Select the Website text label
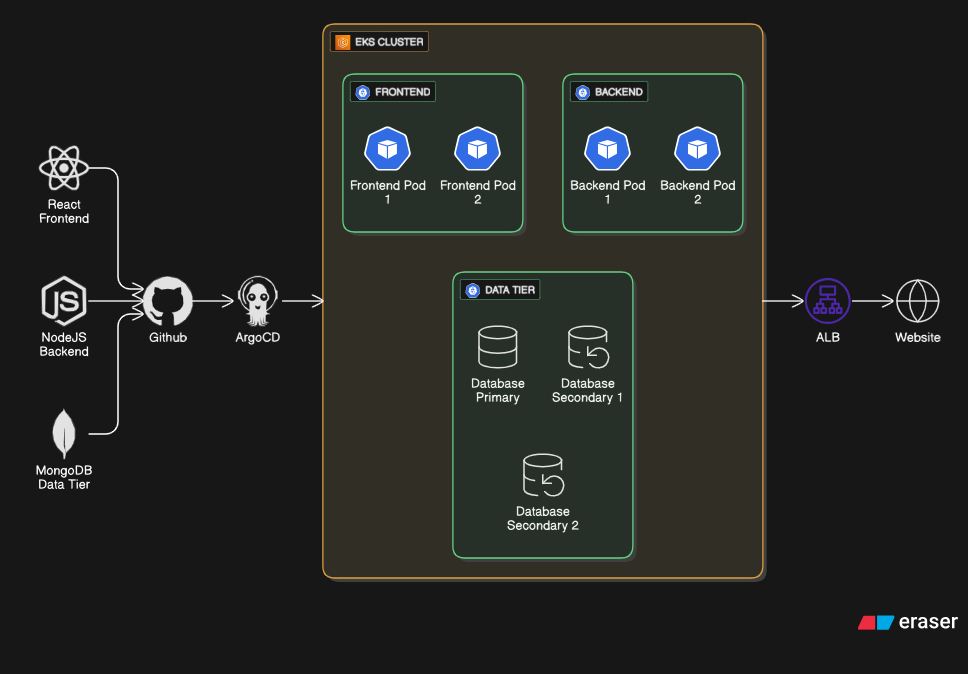 [x=918, y=338]
